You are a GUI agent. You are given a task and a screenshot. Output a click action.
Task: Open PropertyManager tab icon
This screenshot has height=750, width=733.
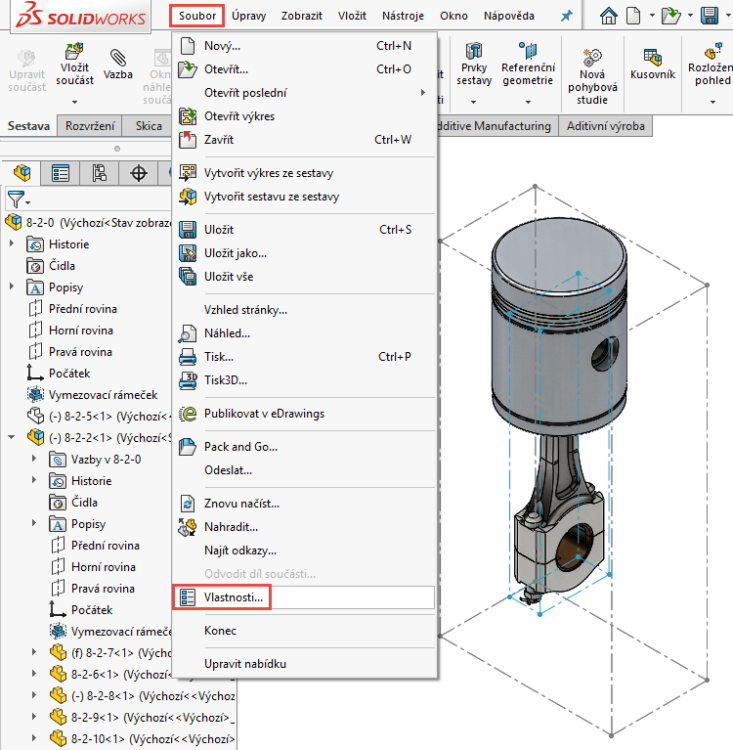click(x=60, y=173)
